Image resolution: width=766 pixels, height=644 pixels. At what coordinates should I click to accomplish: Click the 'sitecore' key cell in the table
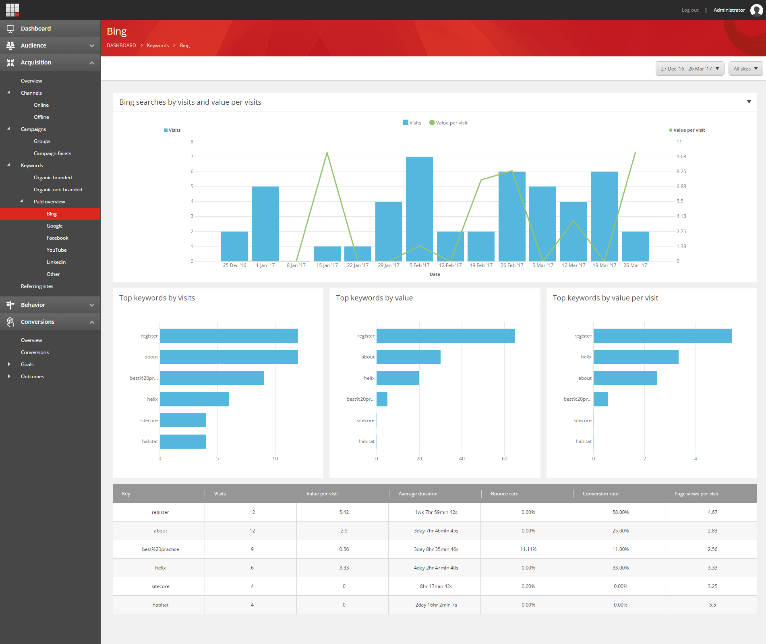[160, 586]
